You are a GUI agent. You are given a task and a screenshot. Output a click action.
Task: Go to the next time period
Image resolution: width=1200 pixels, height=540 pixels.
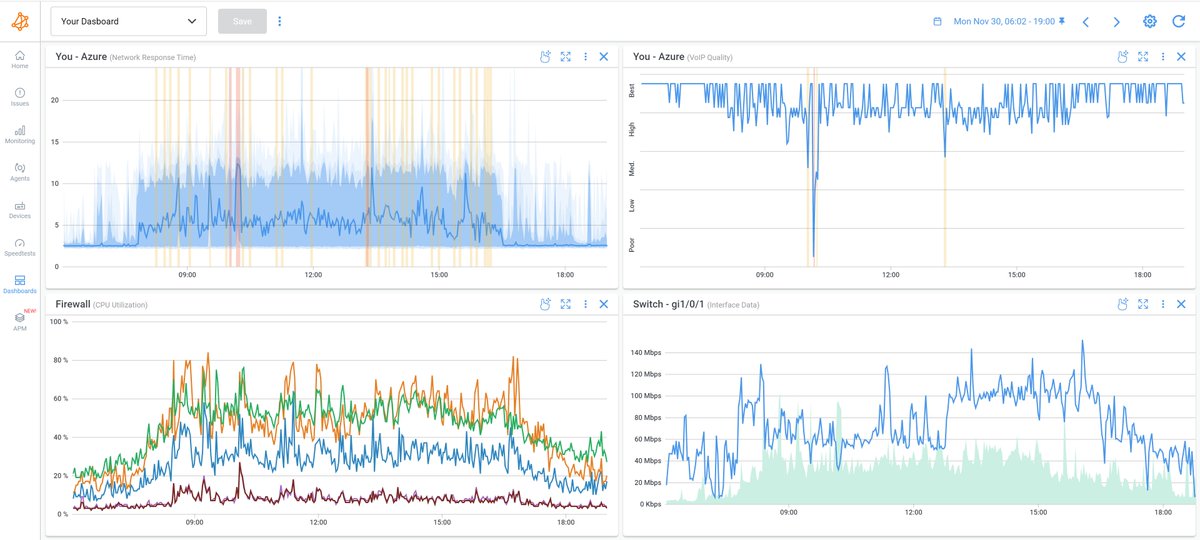(x=1117, y=21)
